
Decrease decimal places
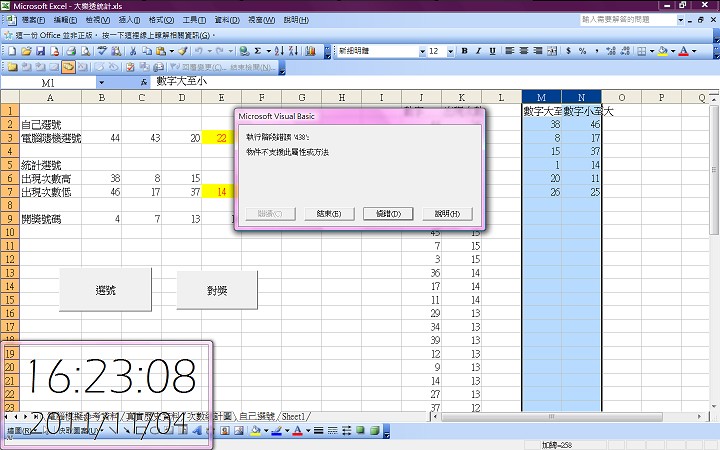click(x=625, y=51)
